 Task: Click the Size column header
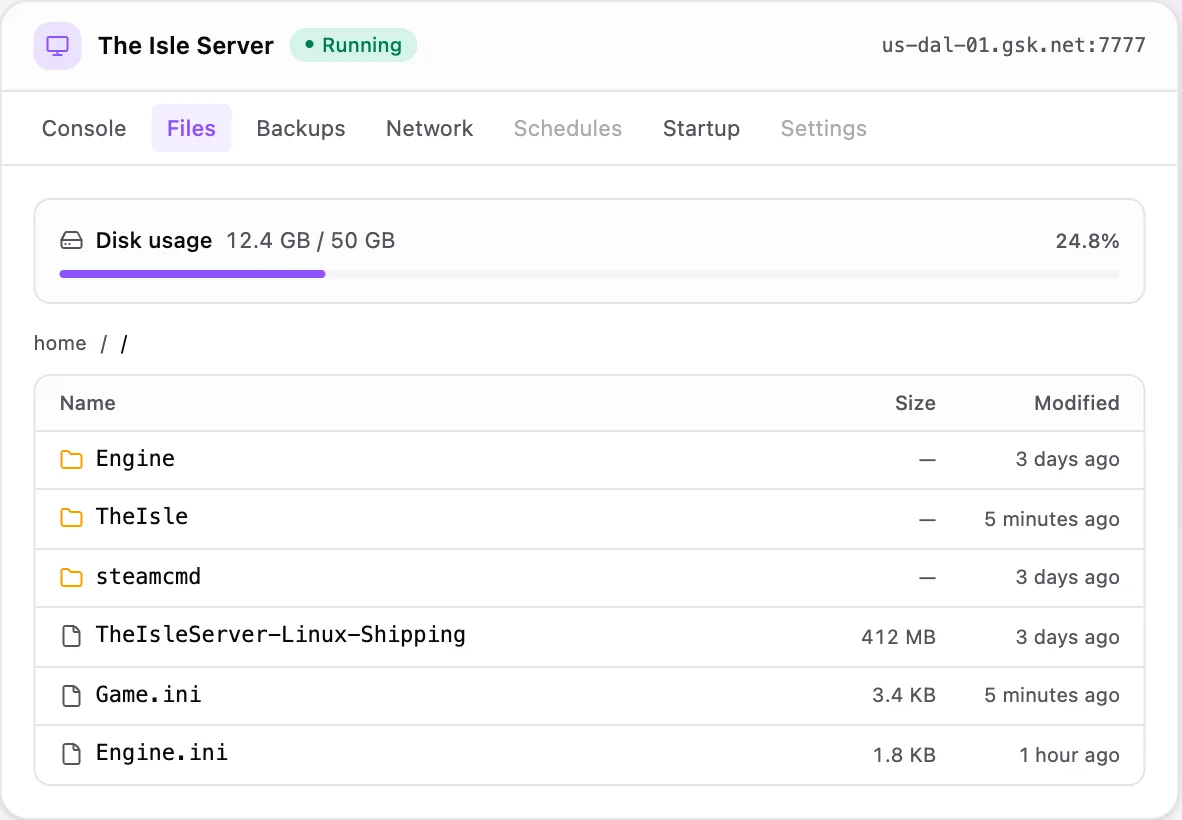click(x=915, y=403)
